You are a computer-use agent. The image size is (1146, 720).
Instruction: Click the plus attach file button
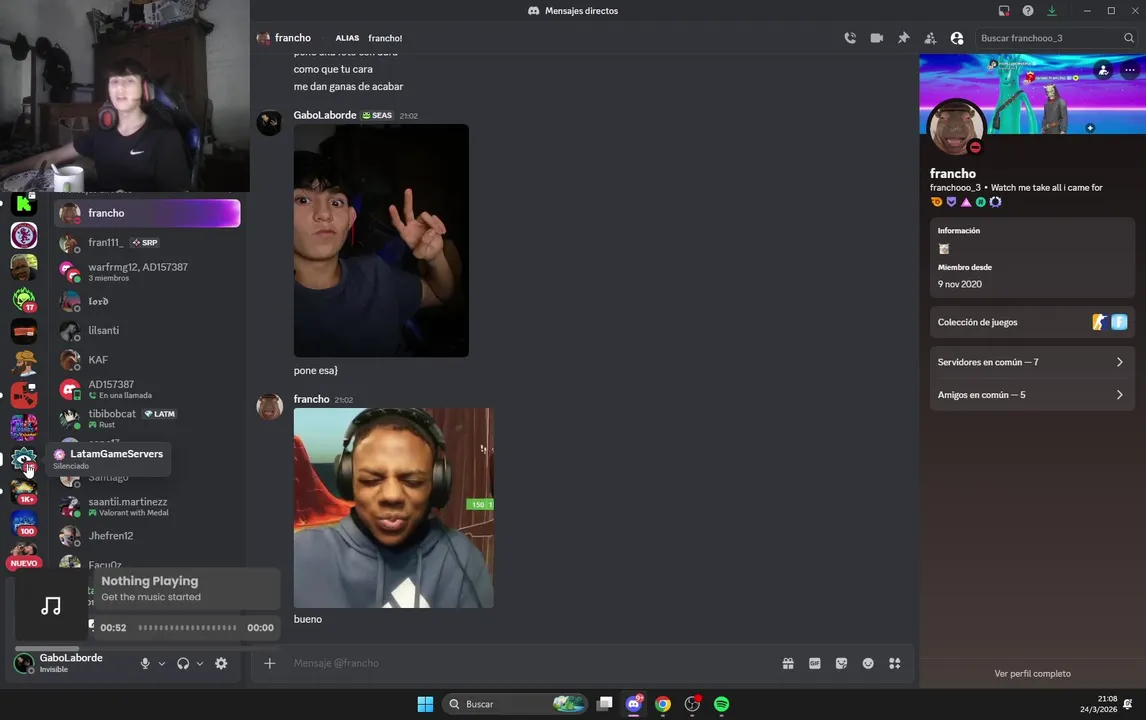270,663
